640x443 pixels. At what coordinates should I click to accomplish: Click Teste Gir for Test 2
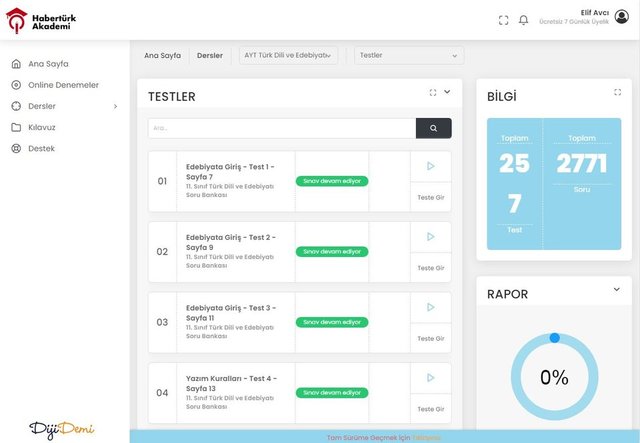(430, 268)
